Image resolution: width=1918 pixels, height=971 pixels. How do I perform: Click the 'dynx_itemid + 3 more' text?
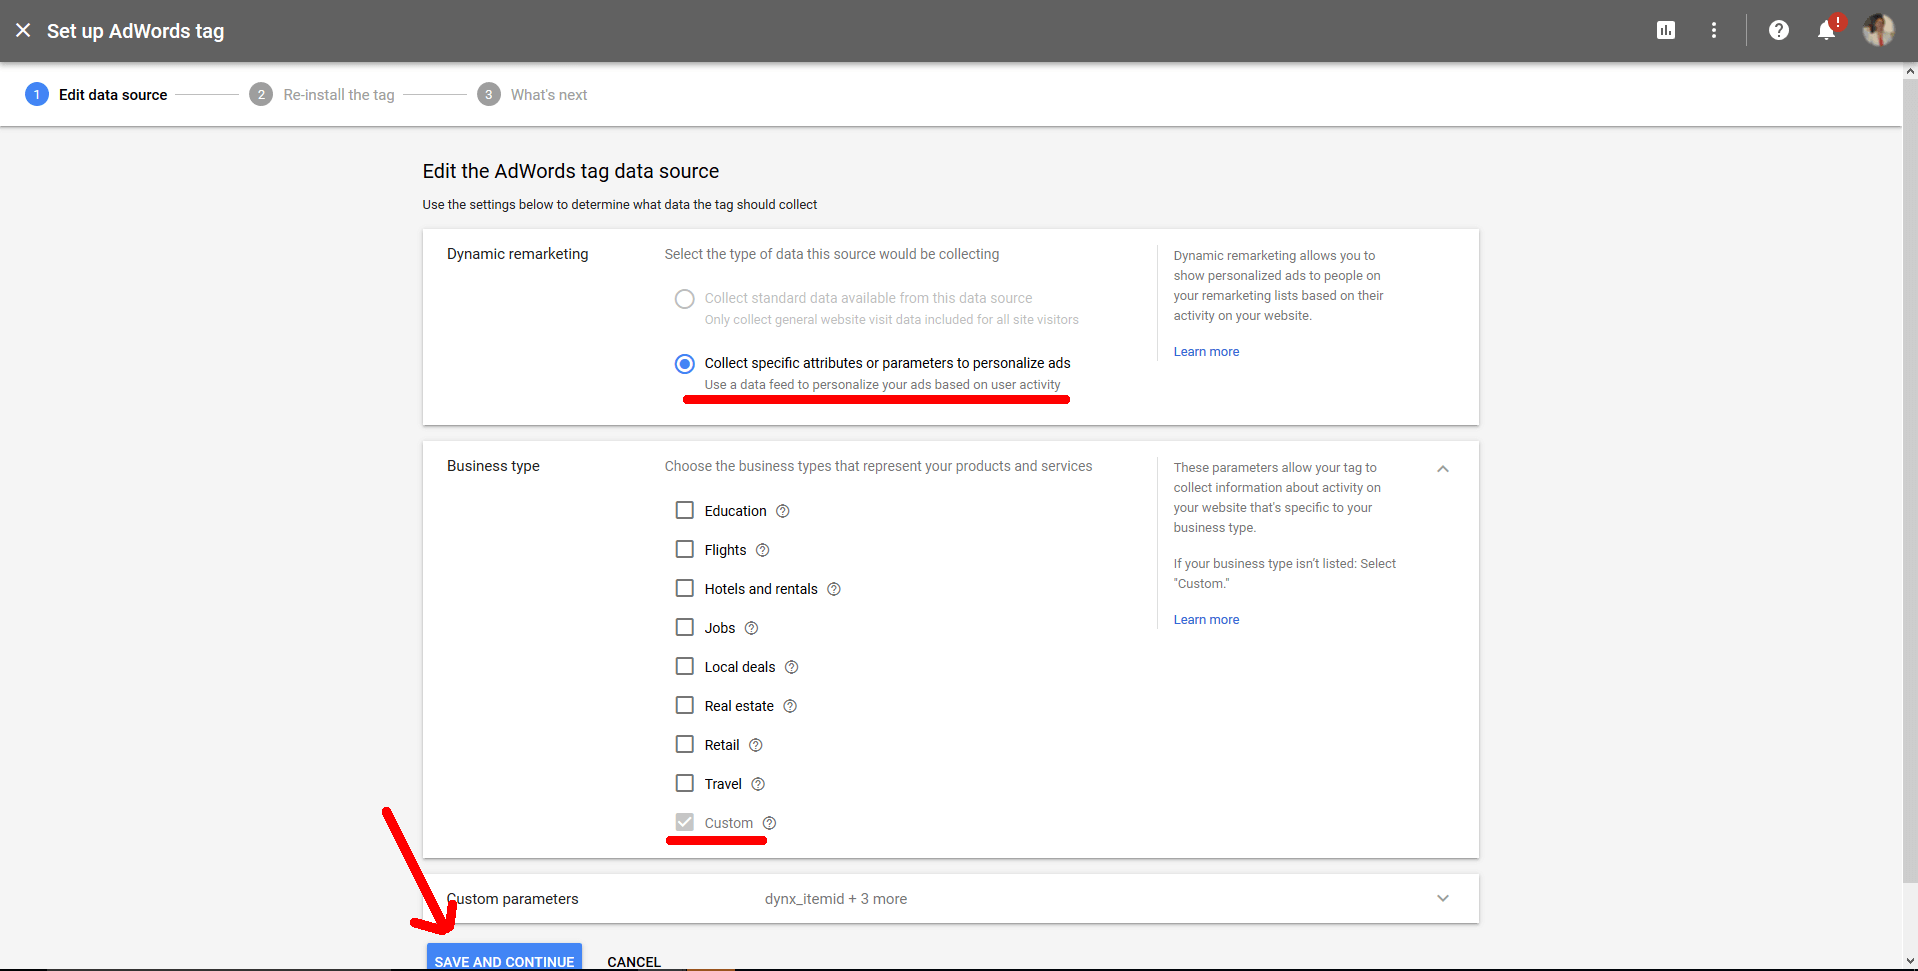(x=836, y=899)
